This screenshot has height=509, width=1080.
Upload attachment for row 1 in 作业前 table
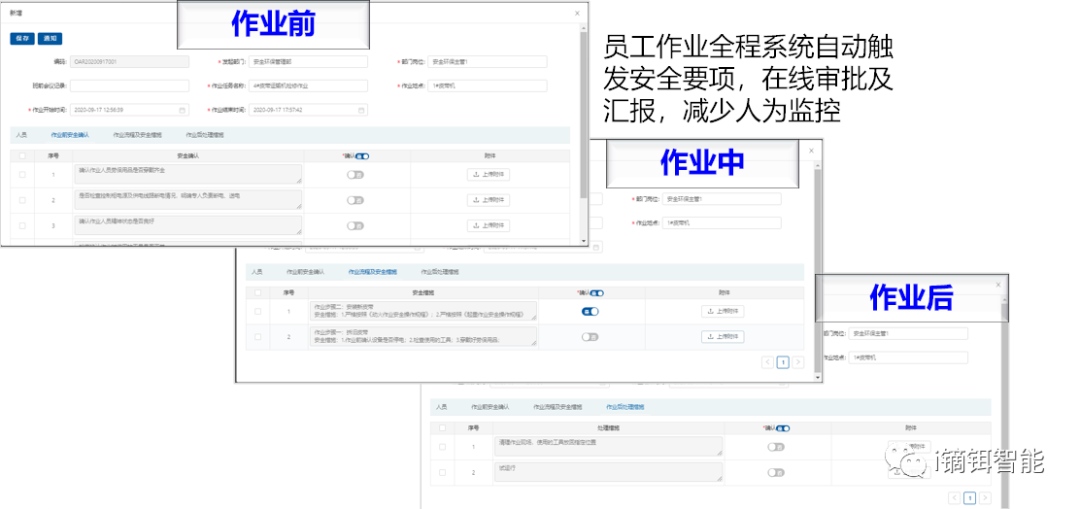[489, 173]
